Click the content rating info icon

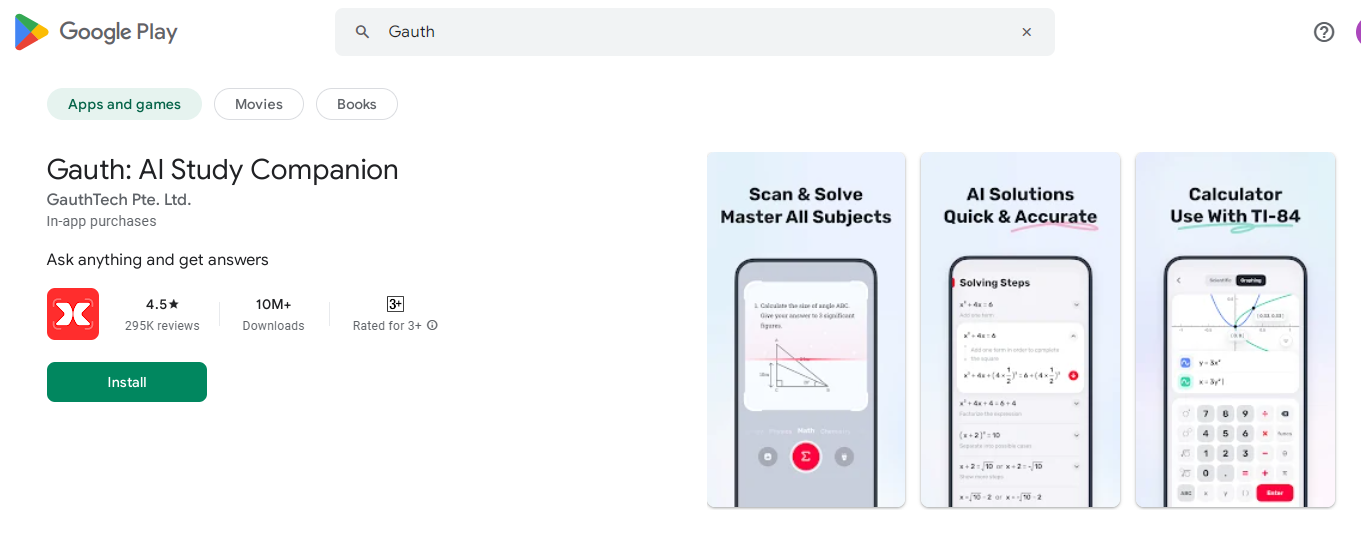coord(433,325)
